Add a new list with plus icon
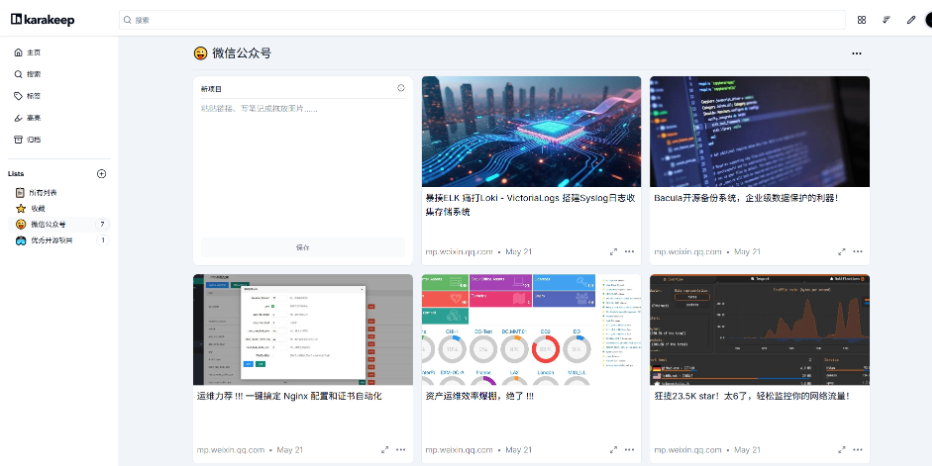The image size is (932, 466). [x=101, y=174]
